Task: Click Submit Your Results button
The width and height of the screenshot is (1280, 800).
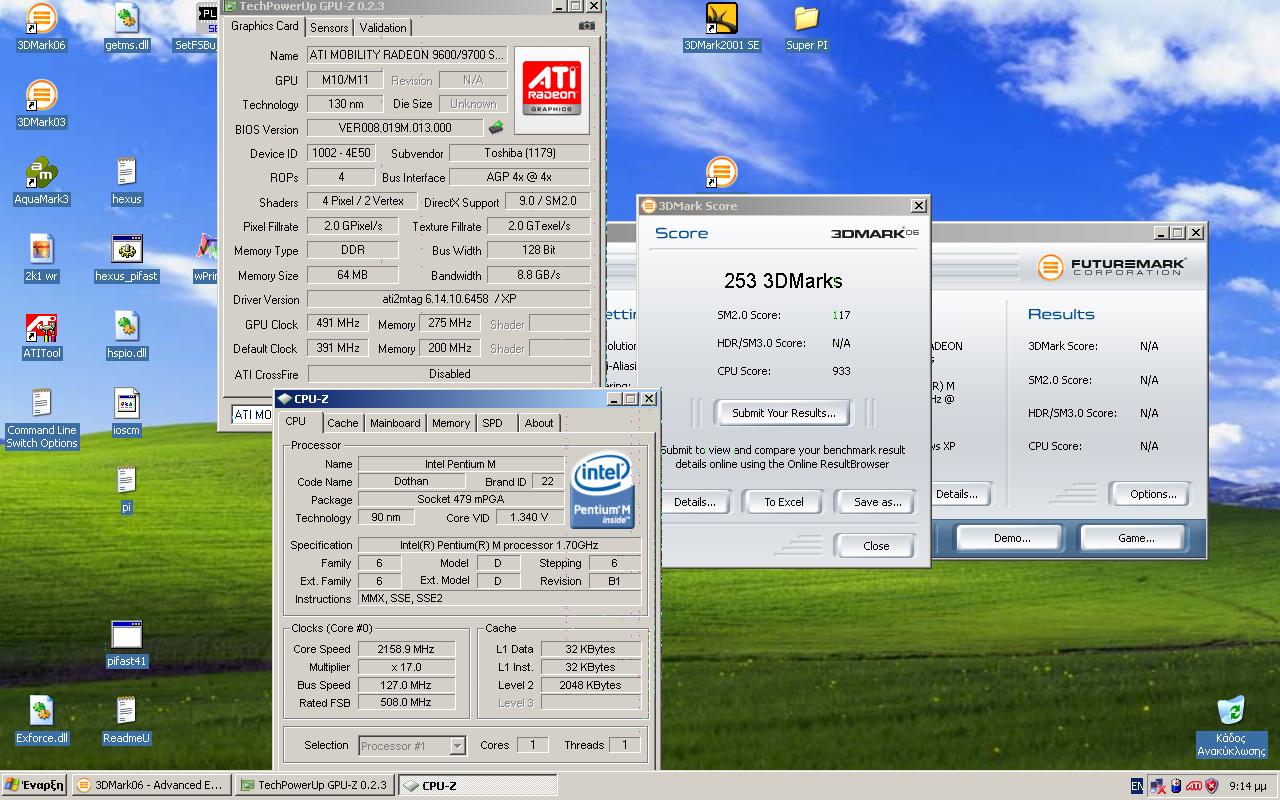Action: pos(783,413)
